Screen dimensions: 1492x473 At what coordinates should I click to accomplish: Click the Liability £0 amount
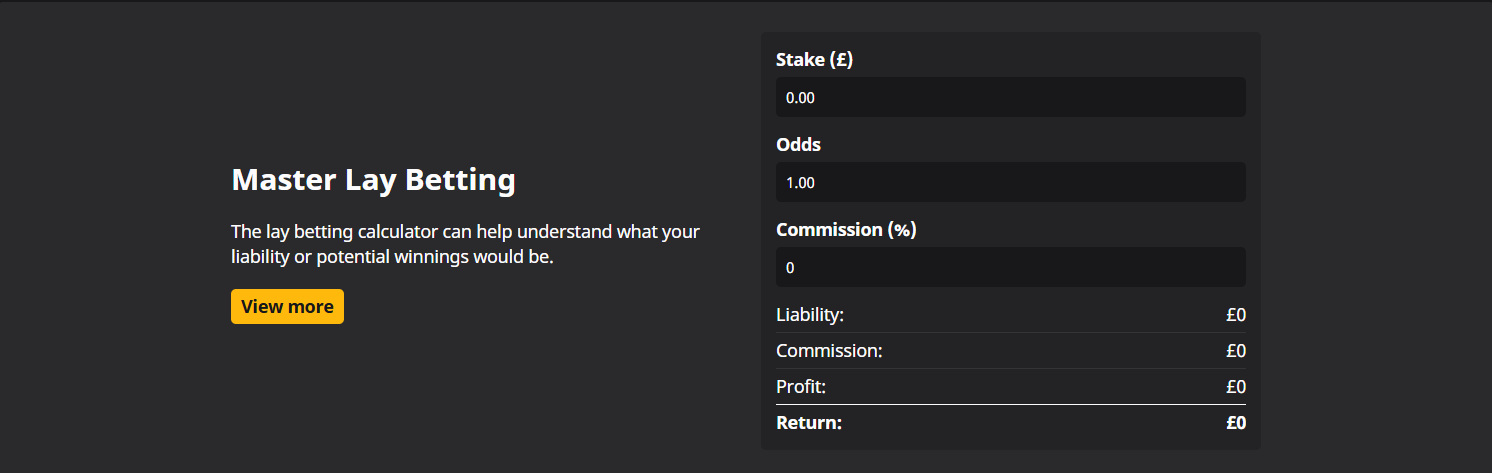1236,315
